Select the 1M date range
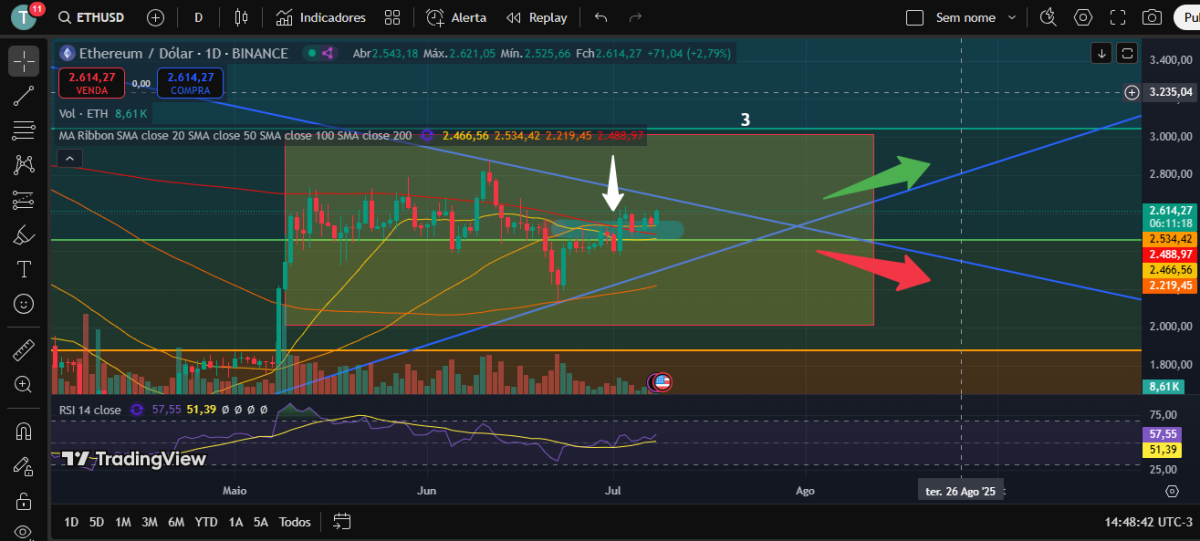Viewport: 1200px width, 541px height. click(123, 522)
